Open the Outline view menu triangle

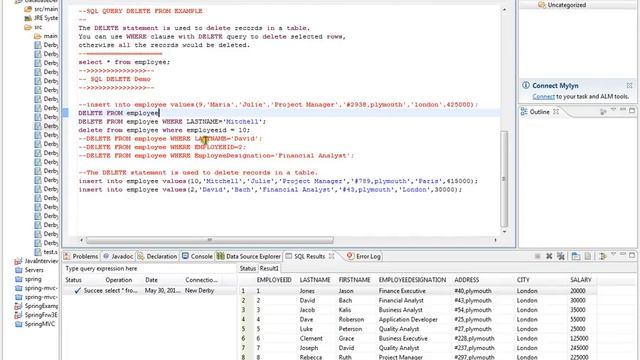613,110
